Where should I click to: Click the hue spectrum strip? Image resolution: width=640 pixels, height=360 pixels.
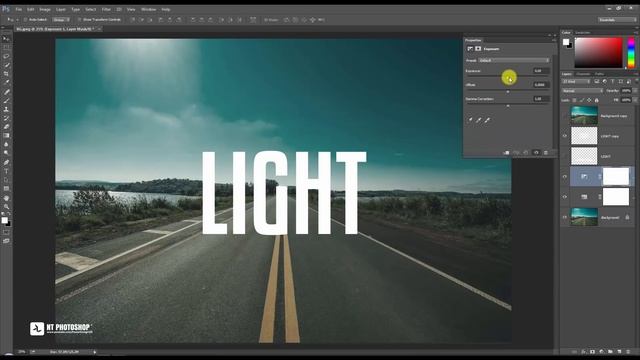tap(631, 53)
